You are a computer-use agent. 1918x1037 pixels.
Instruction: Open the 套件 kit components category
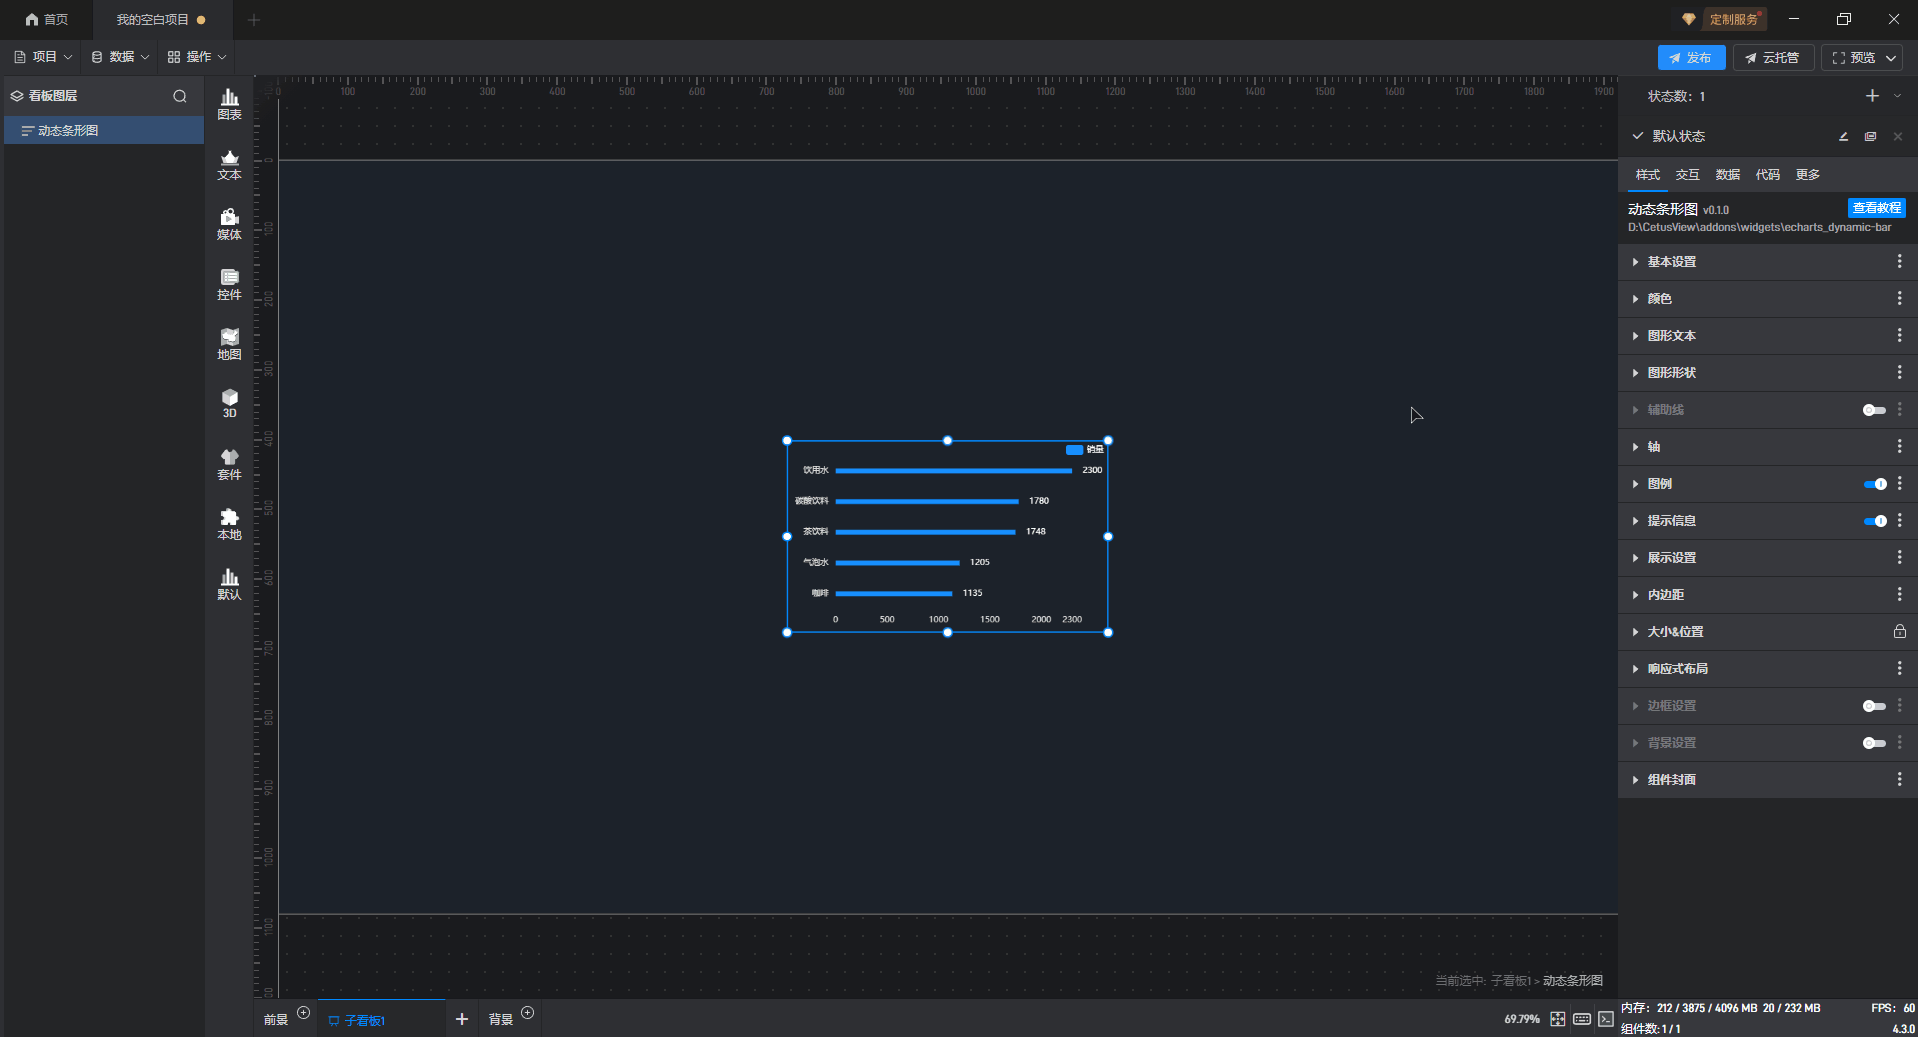pyautogui.click(x=229, y=464)
